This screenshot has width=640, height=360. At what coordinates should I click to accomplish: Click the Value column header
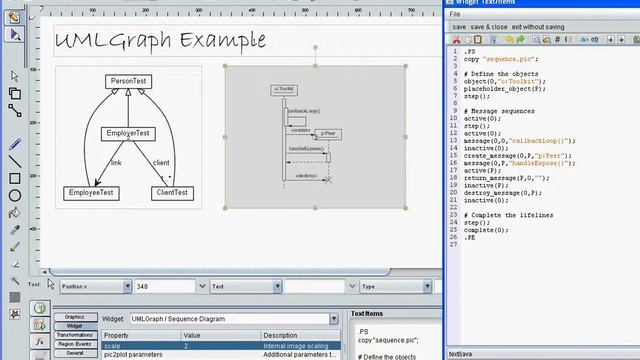click(220, 335)
